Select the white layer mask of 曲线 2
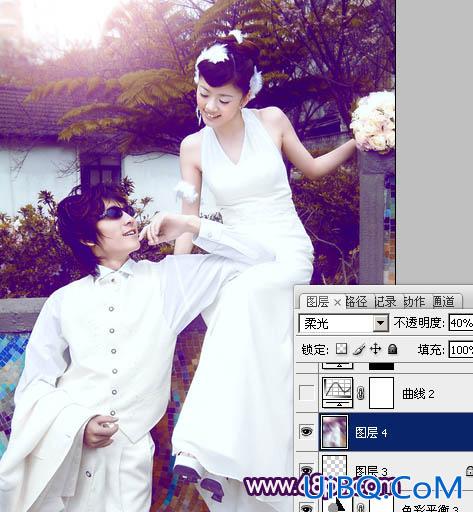The height and width of the screenshot is (512, 473). 381,393
